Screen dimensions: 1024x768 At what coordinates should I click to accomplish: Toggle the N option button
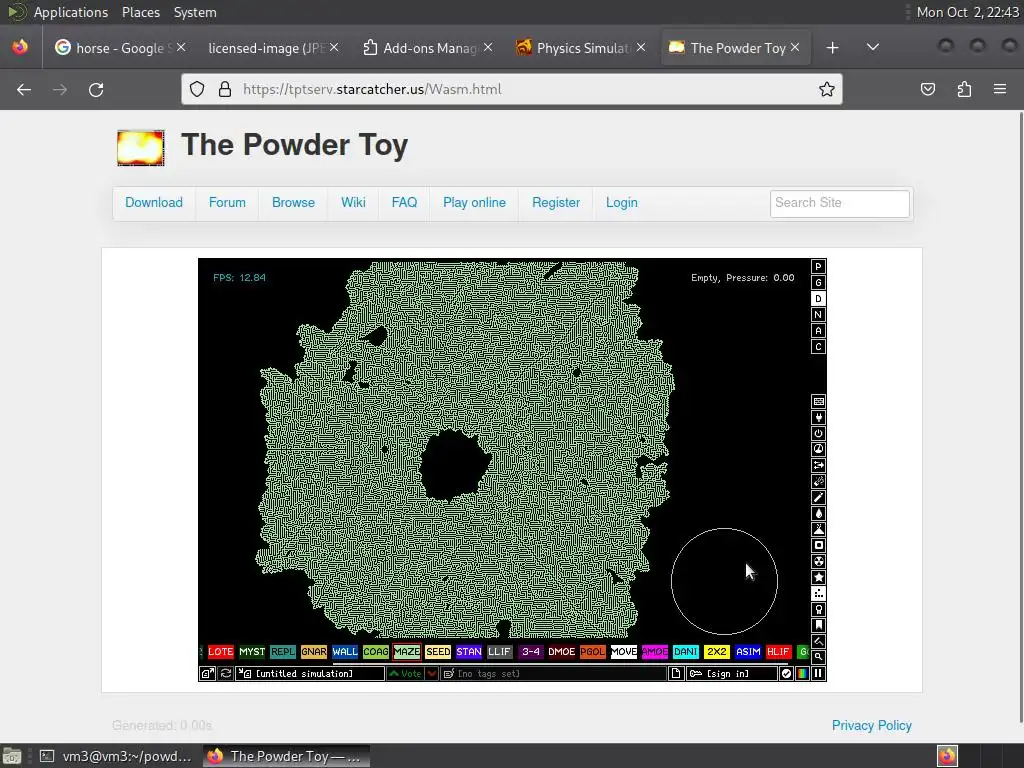818,314
